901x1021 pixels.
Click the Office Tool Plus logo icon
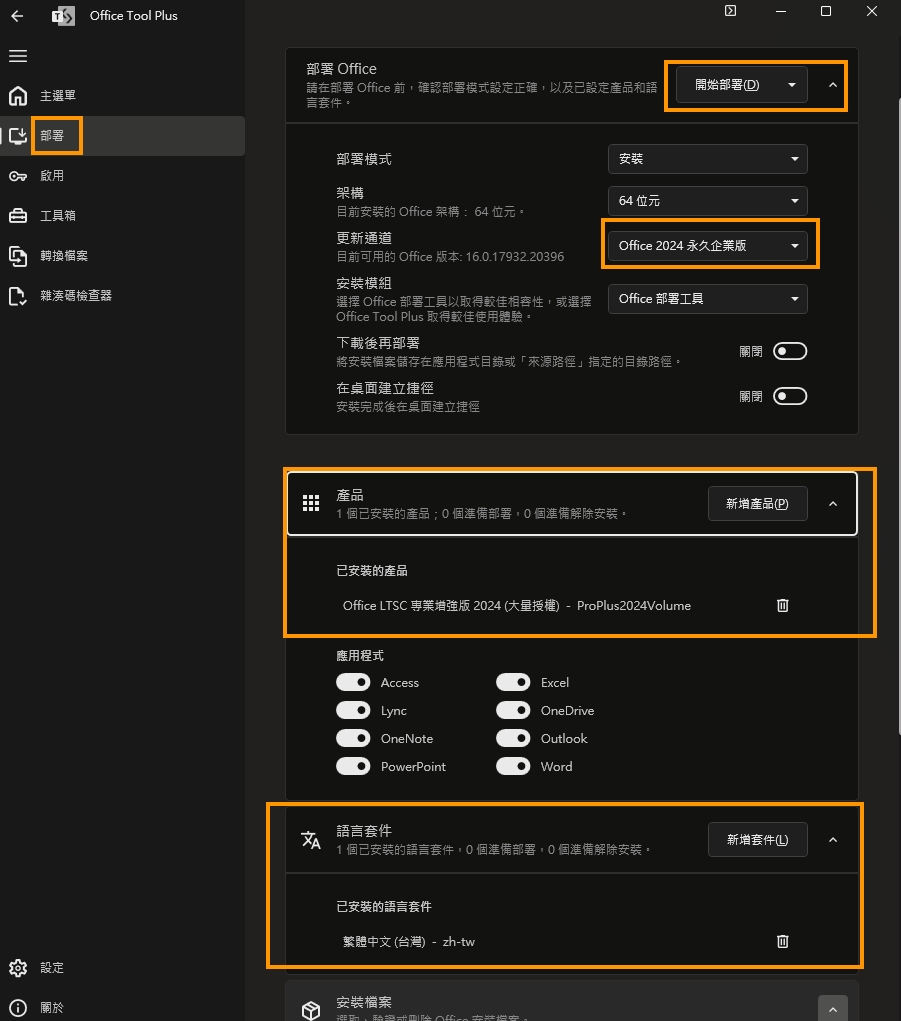[x=63, y=16]
